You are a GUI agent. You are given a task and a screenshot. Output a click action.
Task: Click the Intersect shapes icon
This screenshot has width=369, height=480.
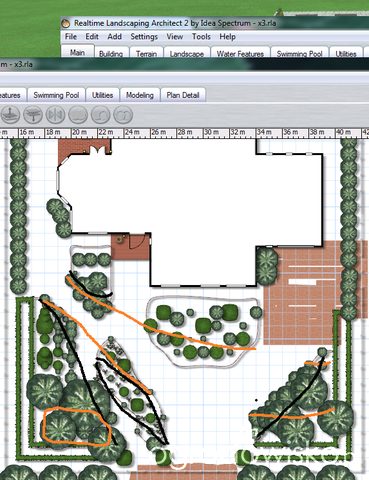[123, 115]
